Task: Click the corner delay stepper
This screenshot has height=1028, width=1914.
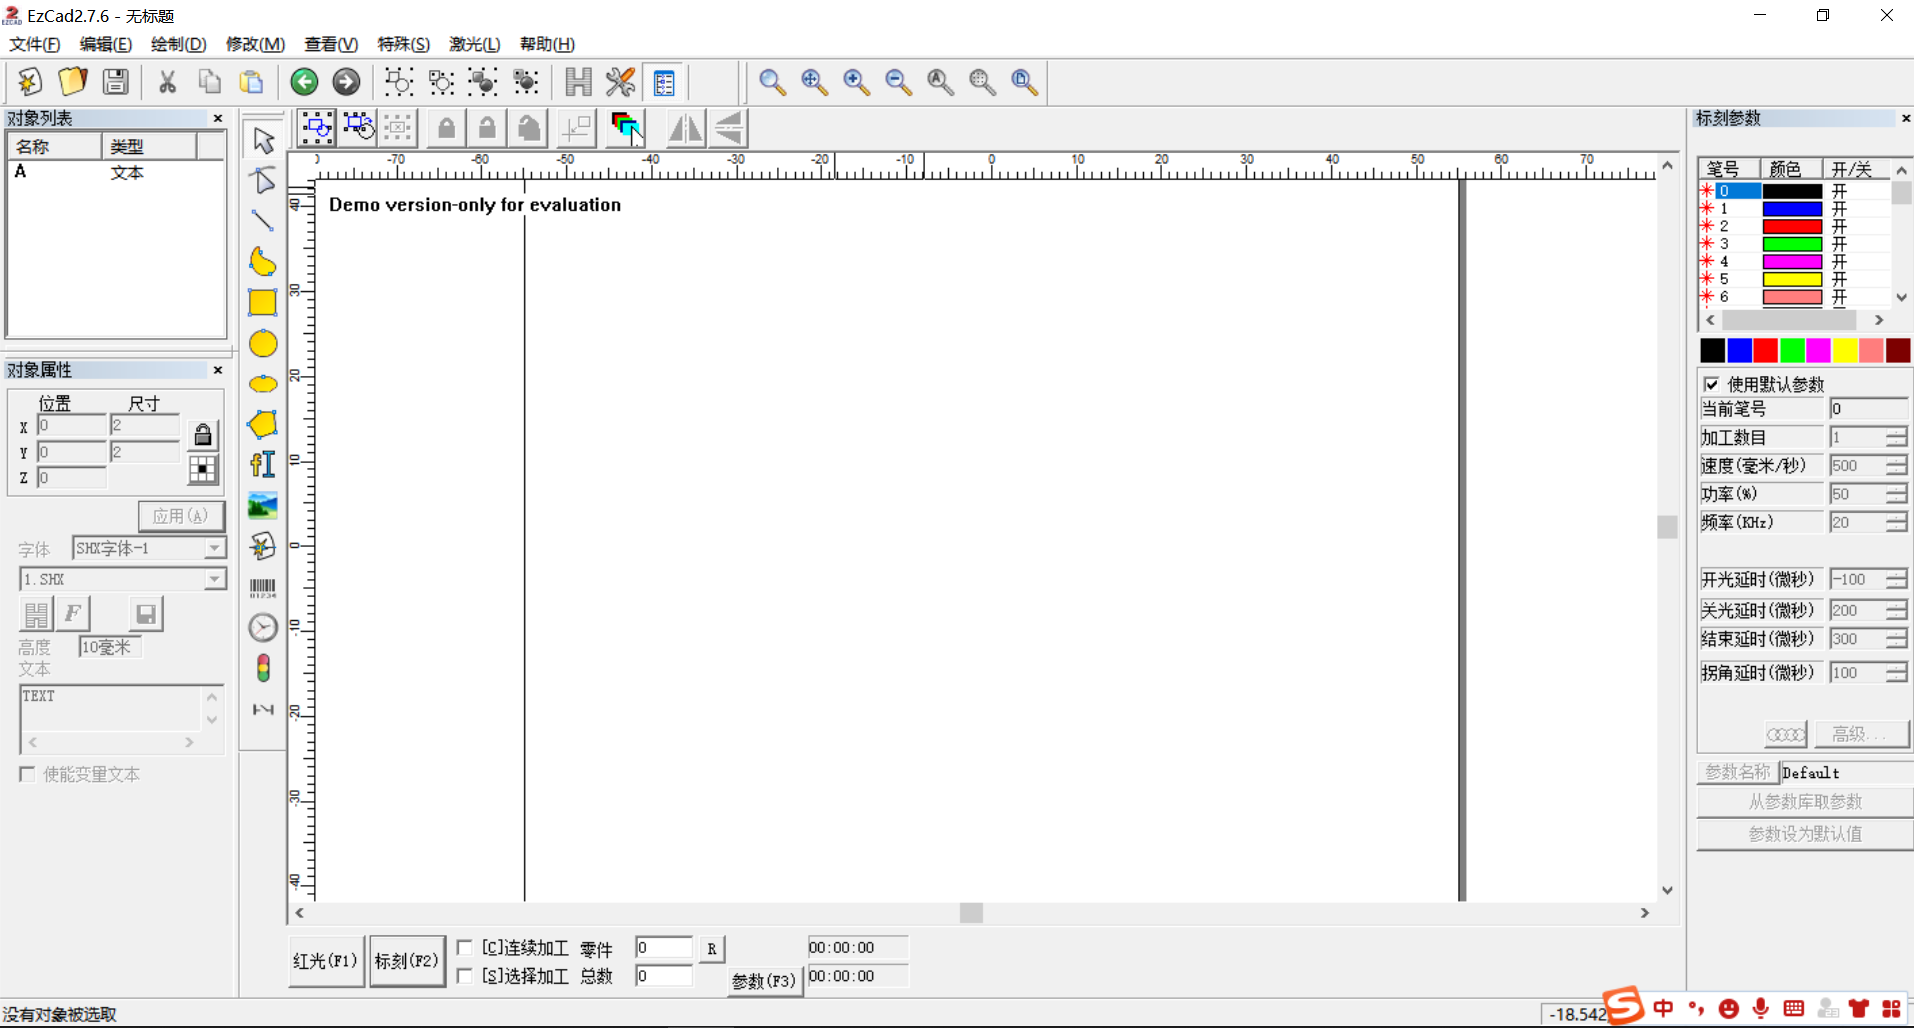Action: coord(1896,673)
